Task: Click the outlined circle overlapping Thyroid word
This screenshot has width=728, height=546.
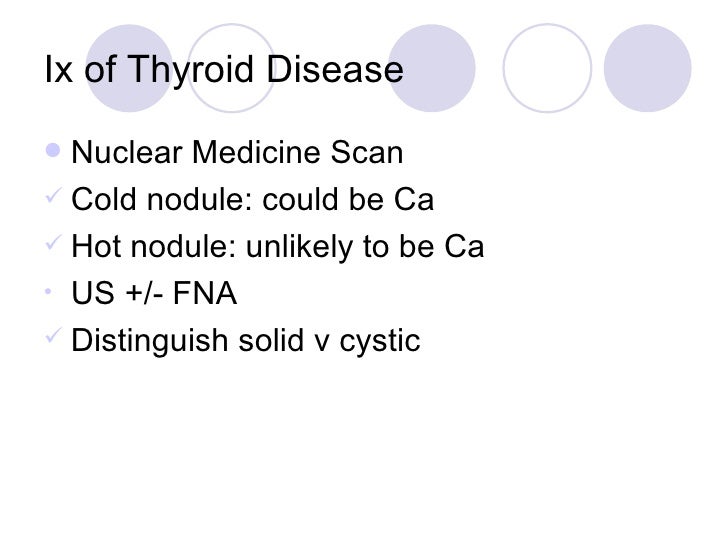Action: point(231,68)
